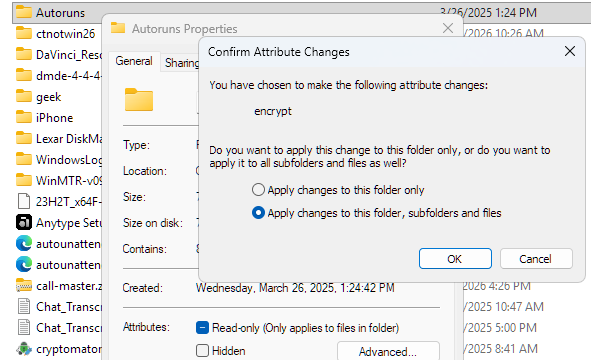
Task: Click the 10:47 AM date modified entry
Action: 503,307
